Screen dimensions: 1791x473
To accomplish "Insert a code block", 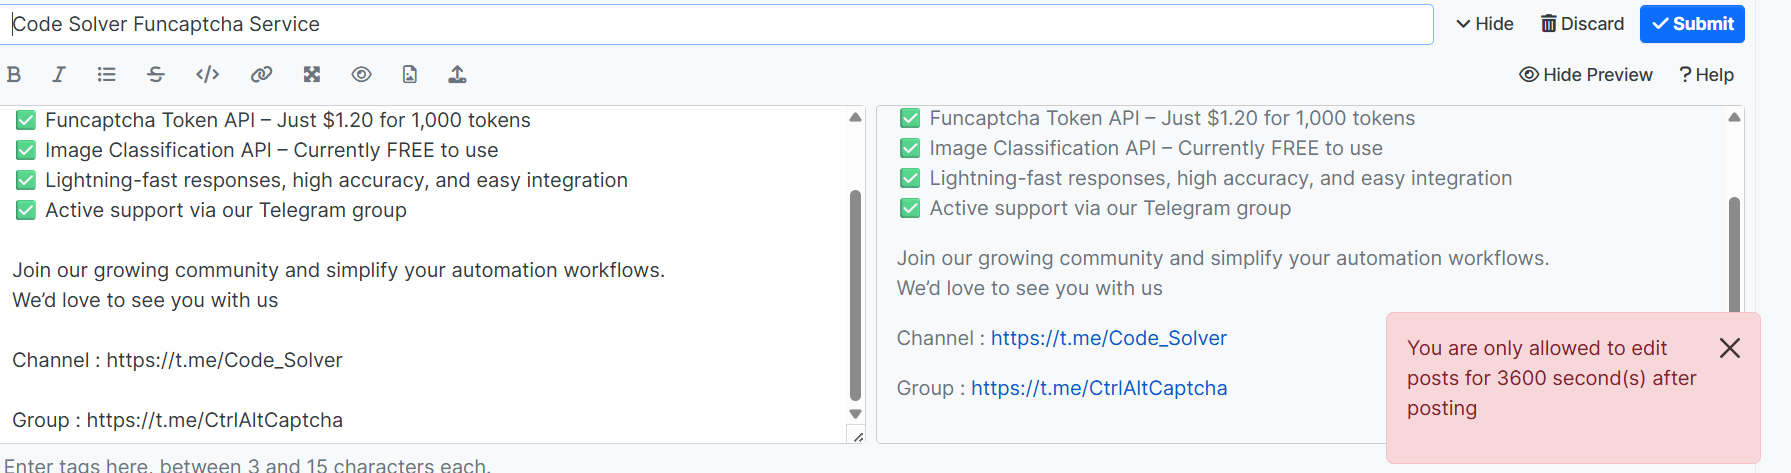I will (207, 74).
